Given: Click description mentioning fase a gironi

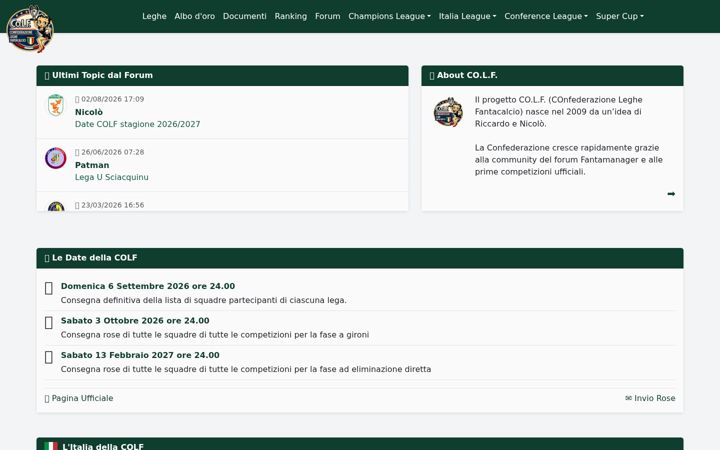Looking at the screenshot, I should point(215,335).
